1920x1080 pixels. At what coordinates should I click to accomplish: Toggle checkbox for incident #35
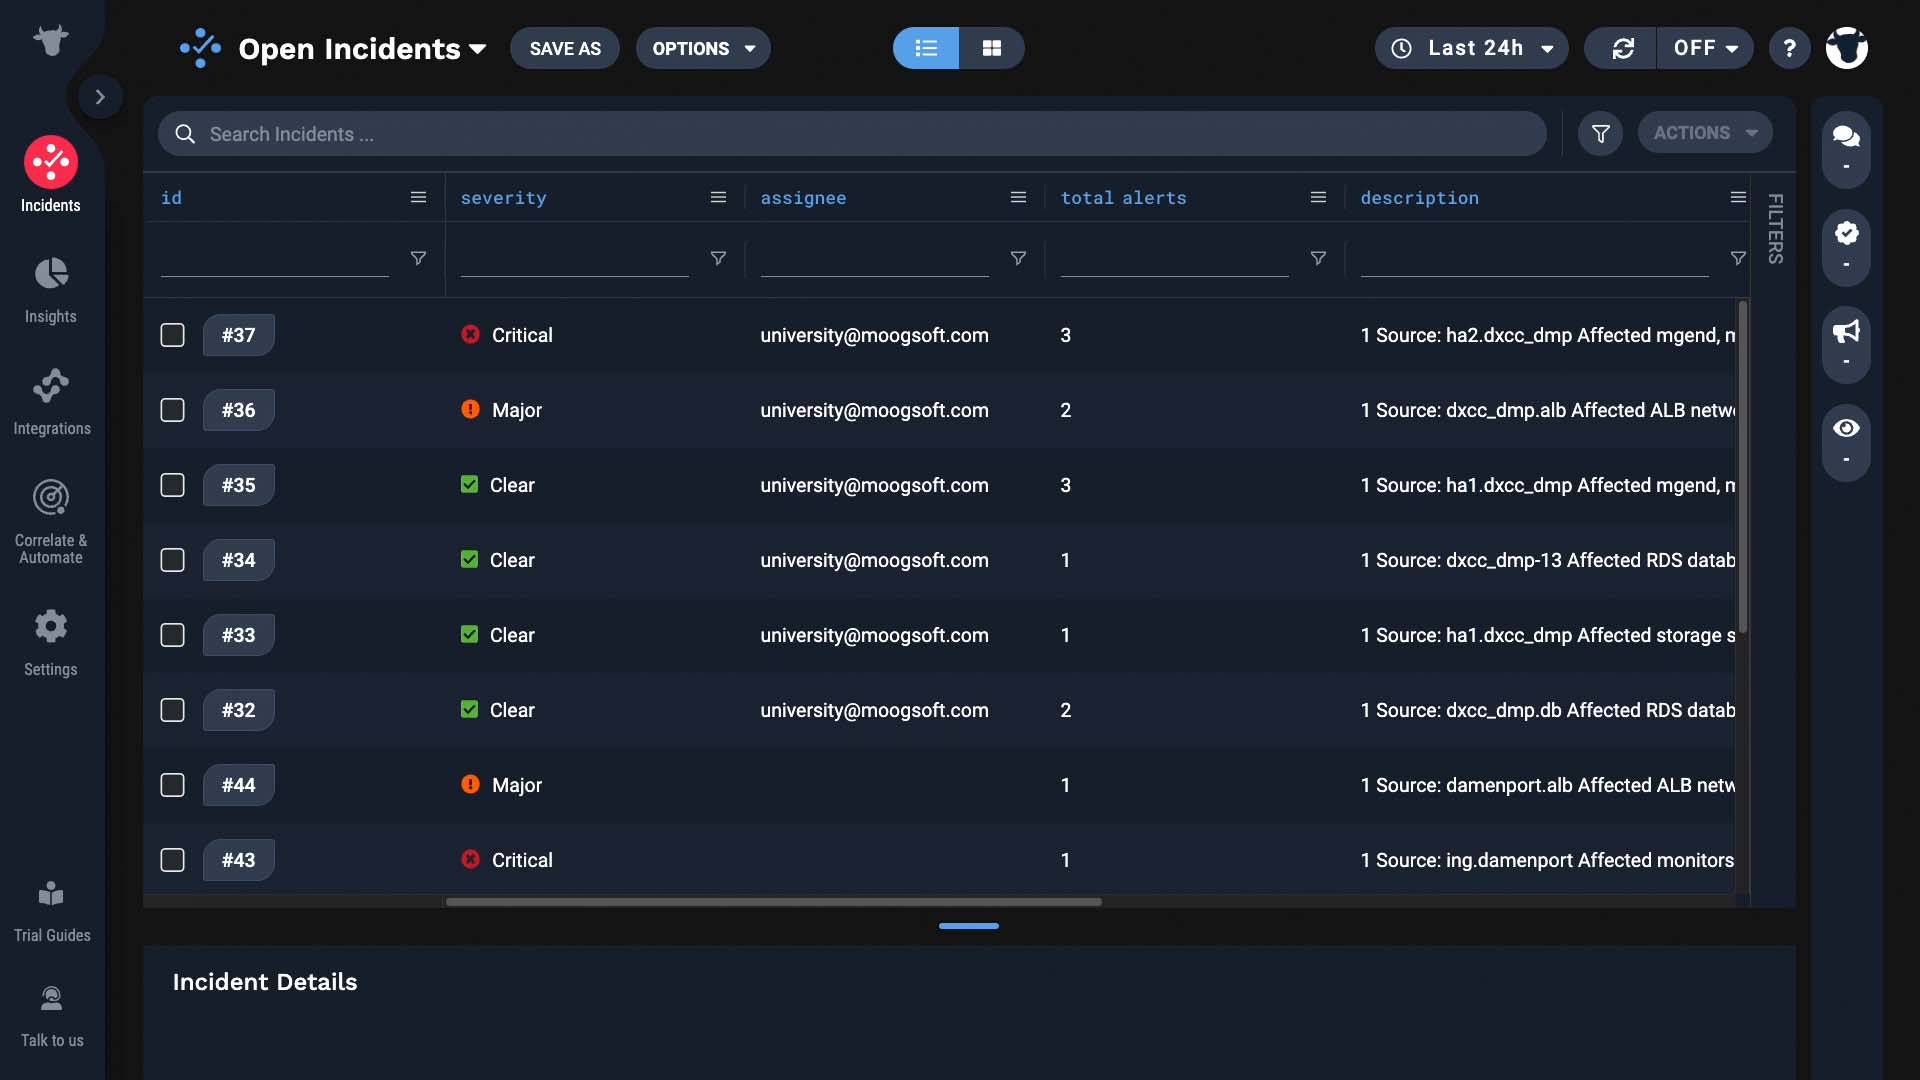click(x=173, y=484)
